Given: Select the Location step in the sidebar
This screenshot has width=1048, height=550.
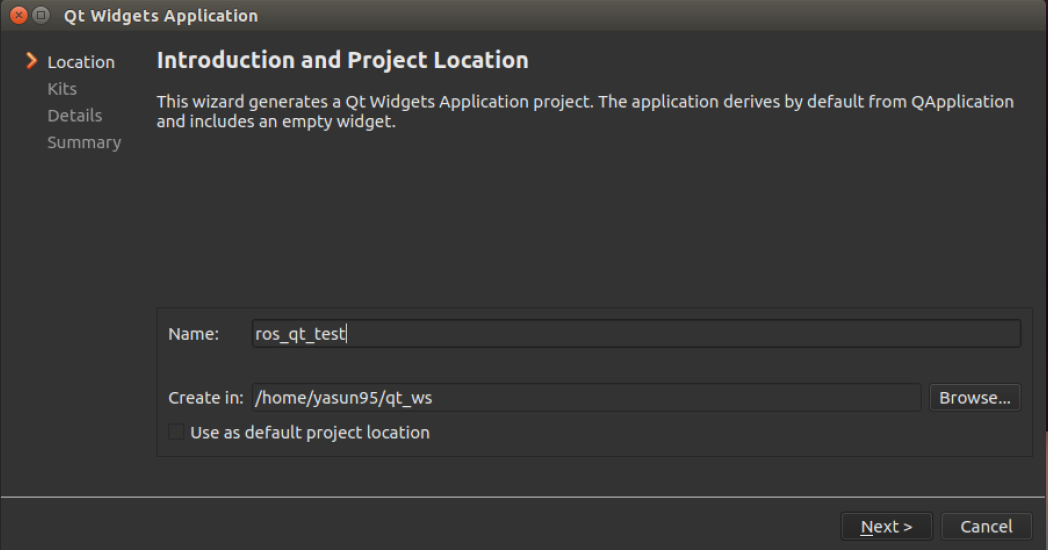Looking at the screenshot, I should pos(81,62).
